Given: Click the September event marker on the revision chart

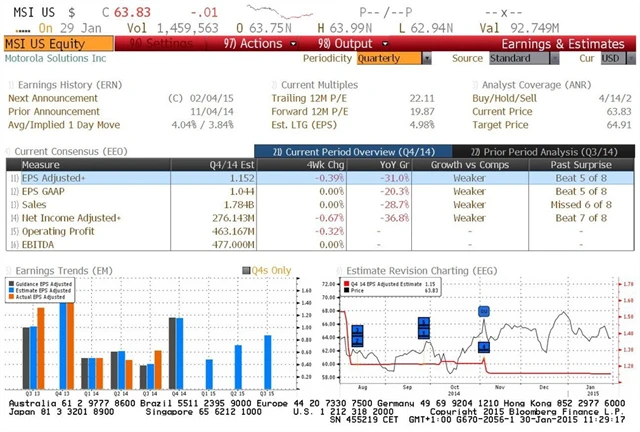Looking at the screenshot, I should (423, 327).
